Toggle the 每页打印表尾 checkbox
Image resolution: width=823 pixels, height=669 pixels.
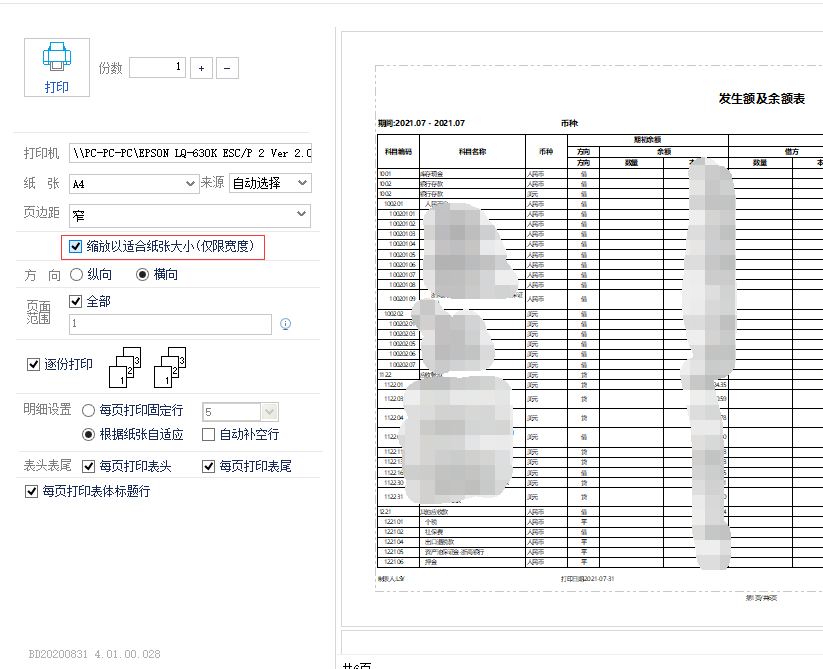pos(208,466)
